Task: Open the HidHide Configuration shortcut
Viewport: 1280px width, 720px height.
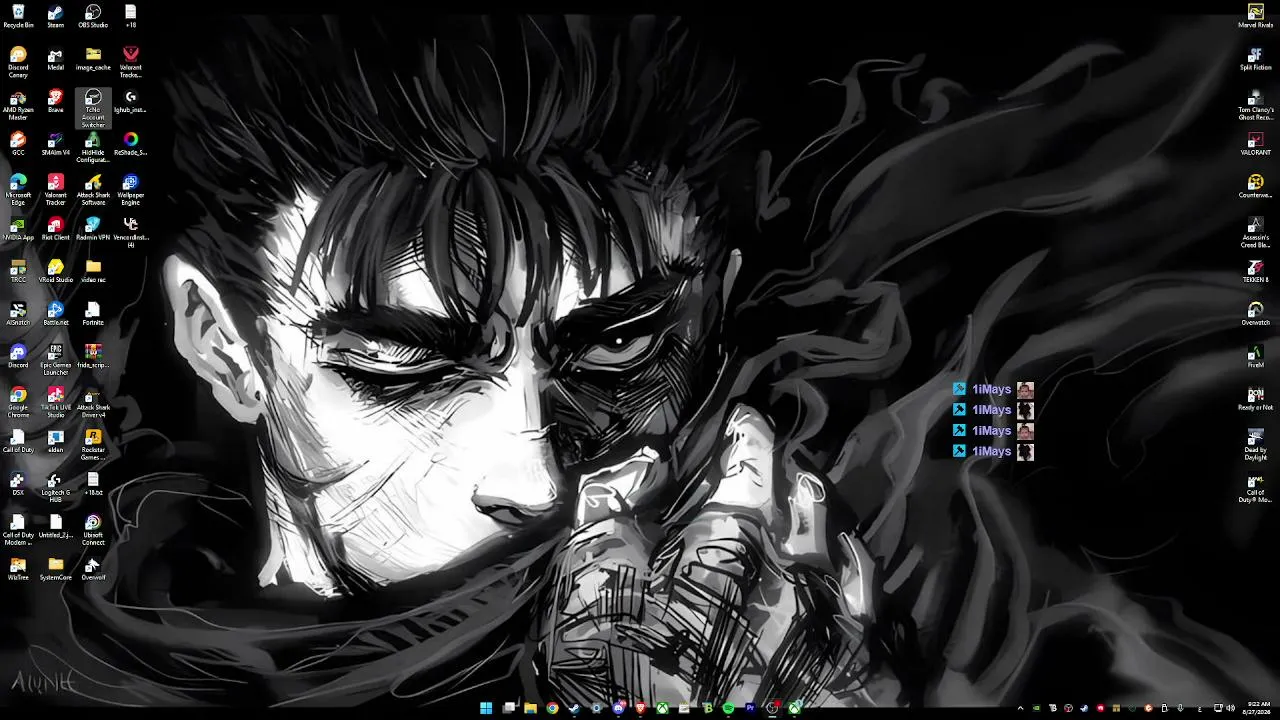Action: click(x=93, y=147)
